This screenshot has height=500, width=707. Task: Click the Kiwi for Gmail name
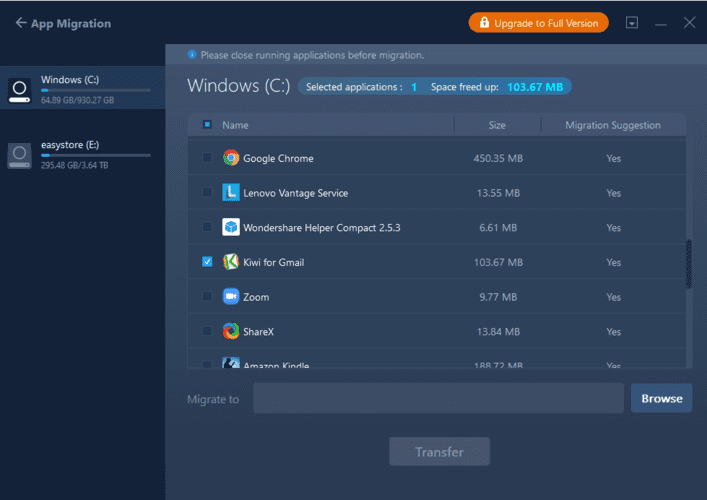click(x=273, y=262)
